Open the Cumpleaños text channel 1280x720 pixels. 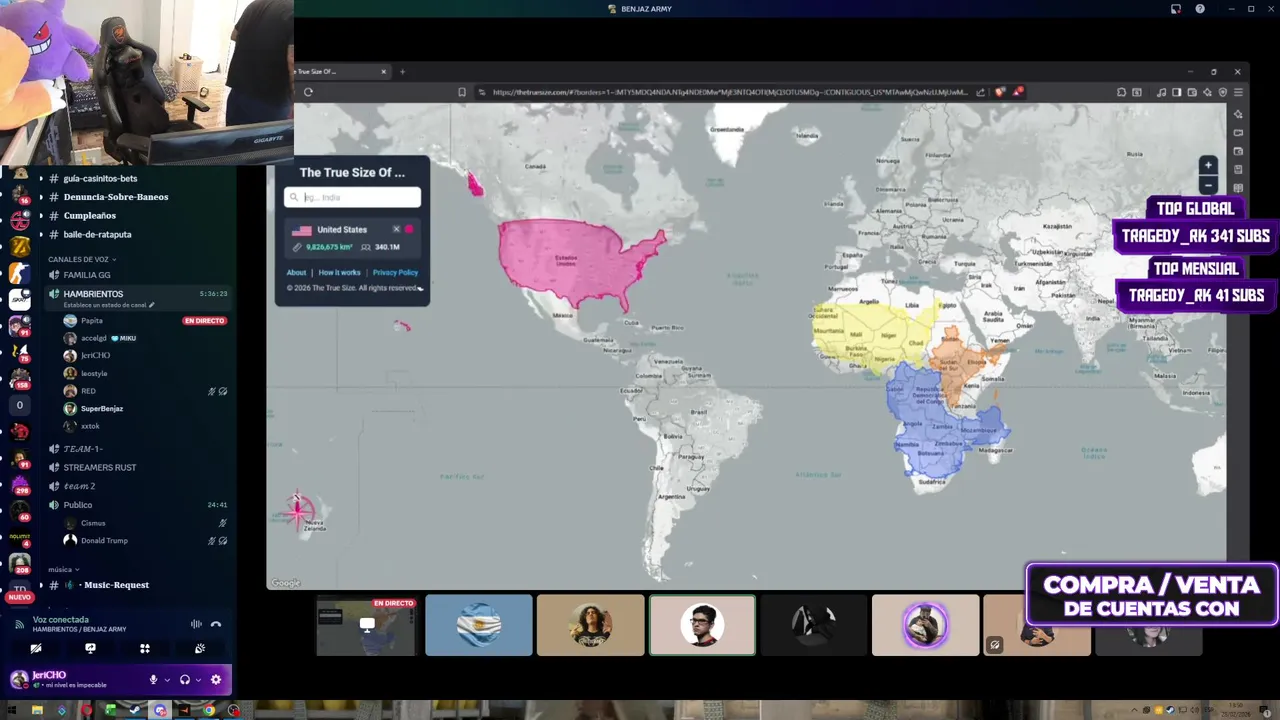[90, 216]
